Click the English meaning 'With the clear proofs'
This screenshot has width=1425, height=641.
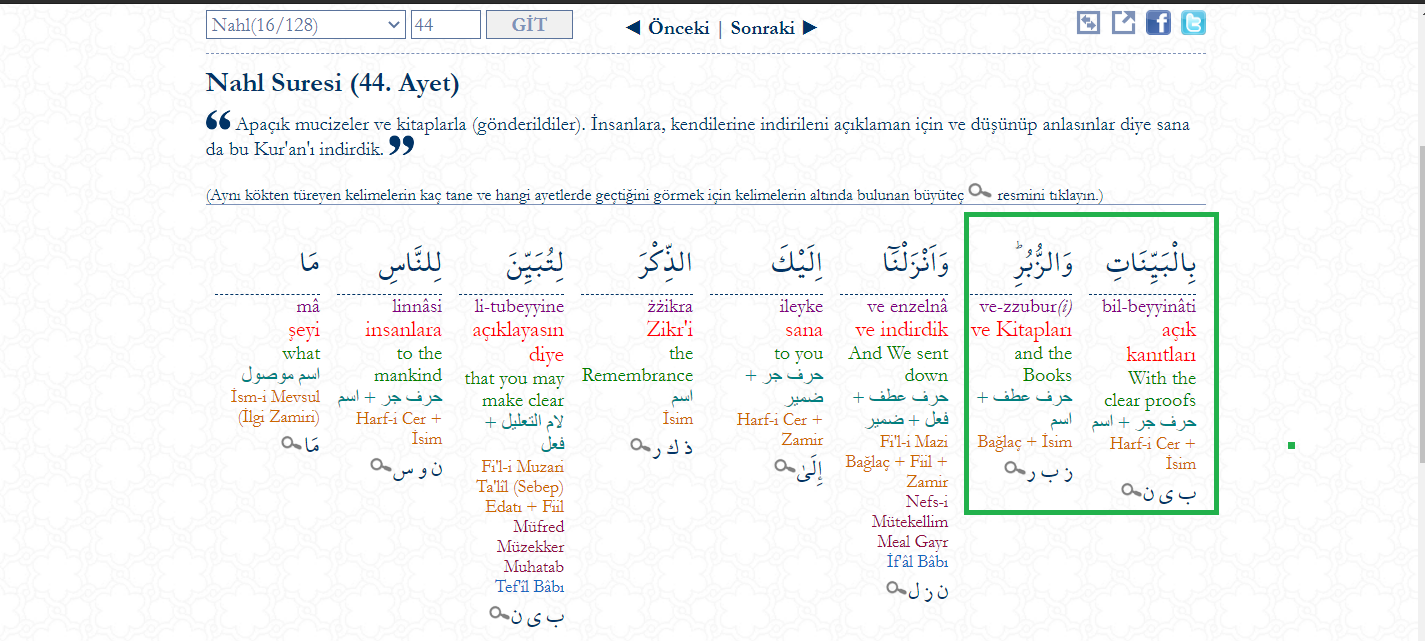click(1150, 389)
